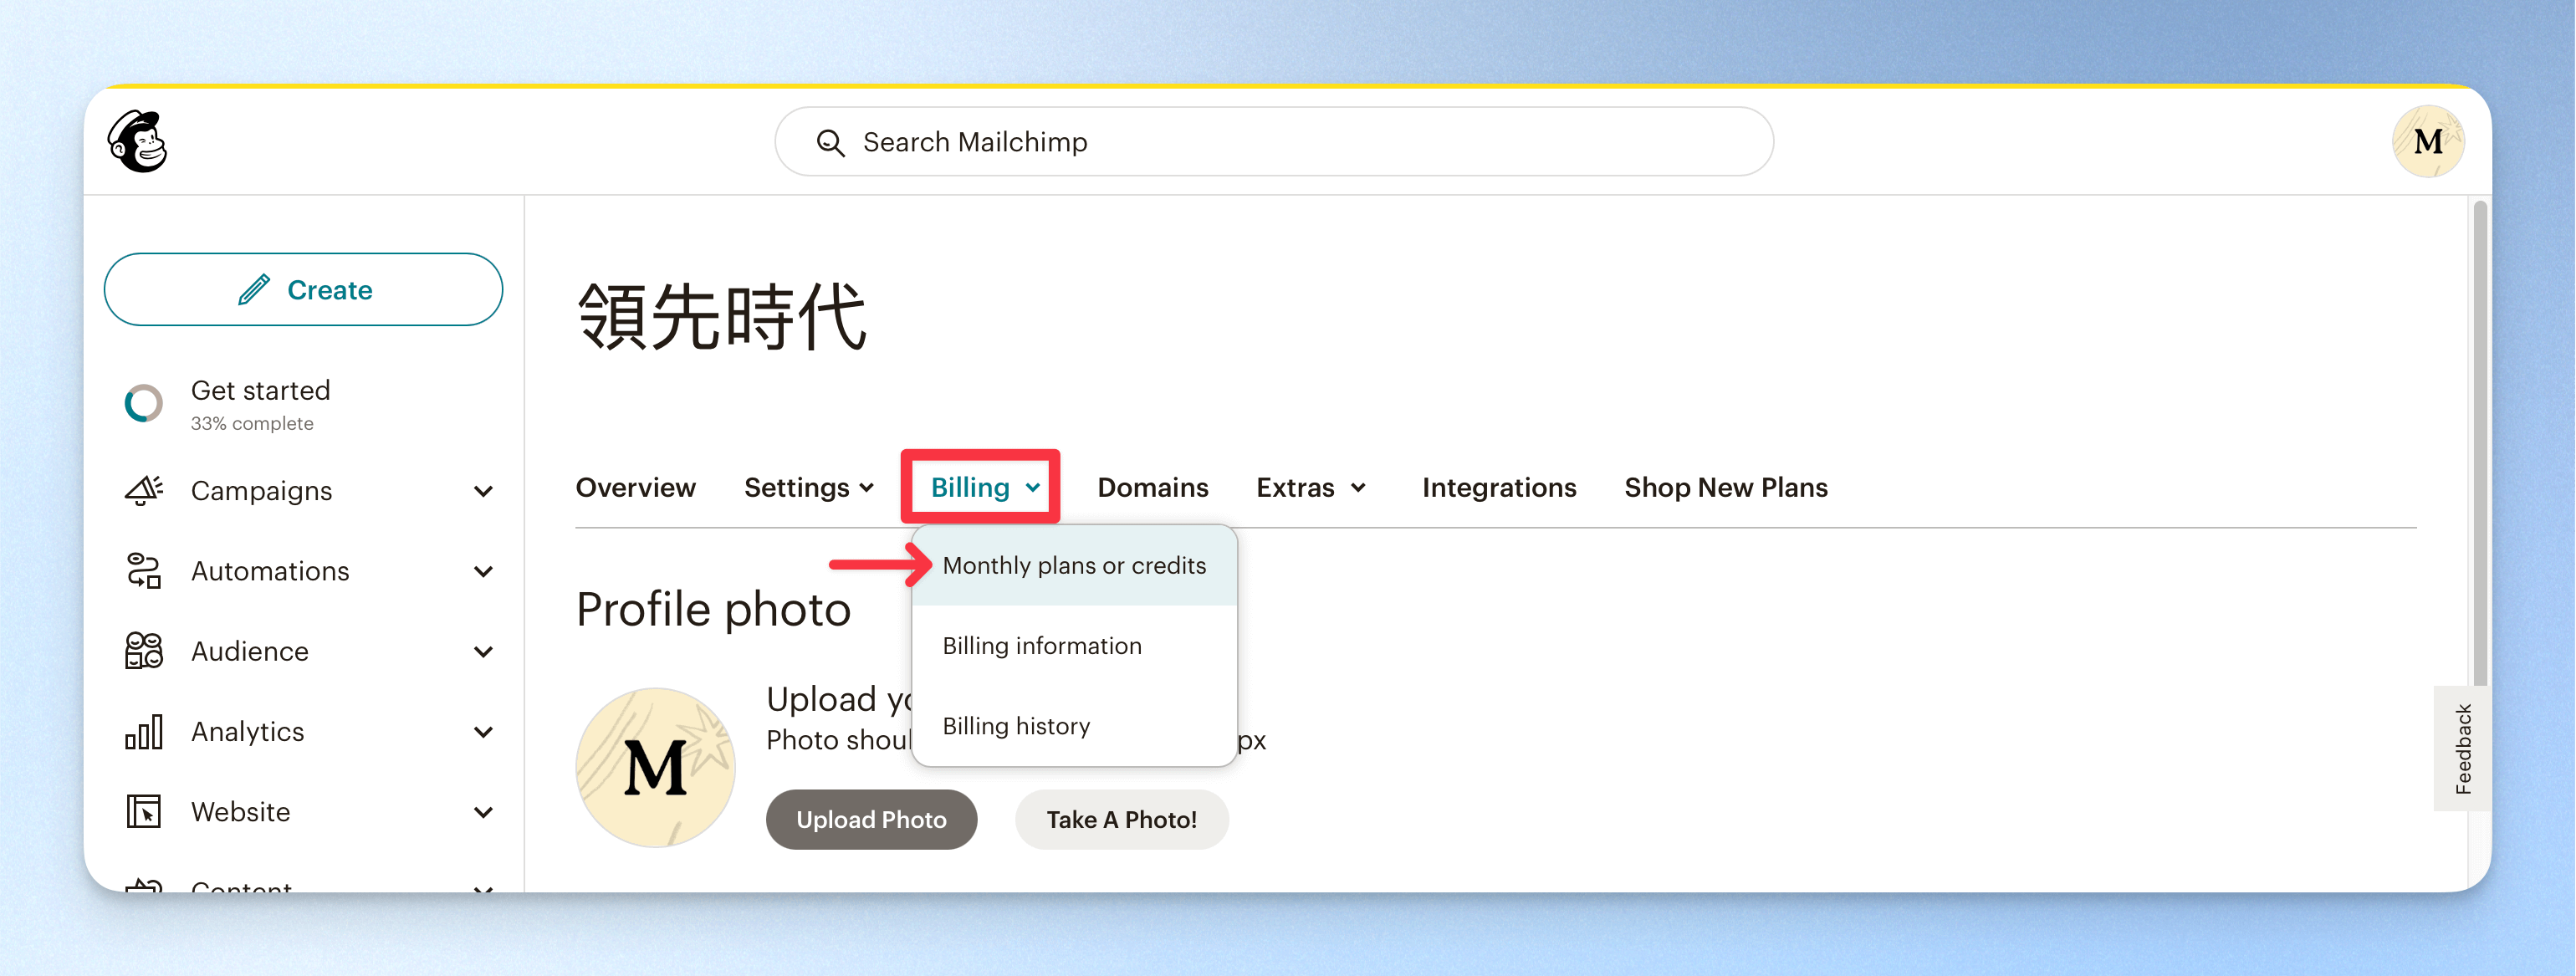The image size is (2576, 976).
Task: Click the Create button
Action: (x=303, y=289)
